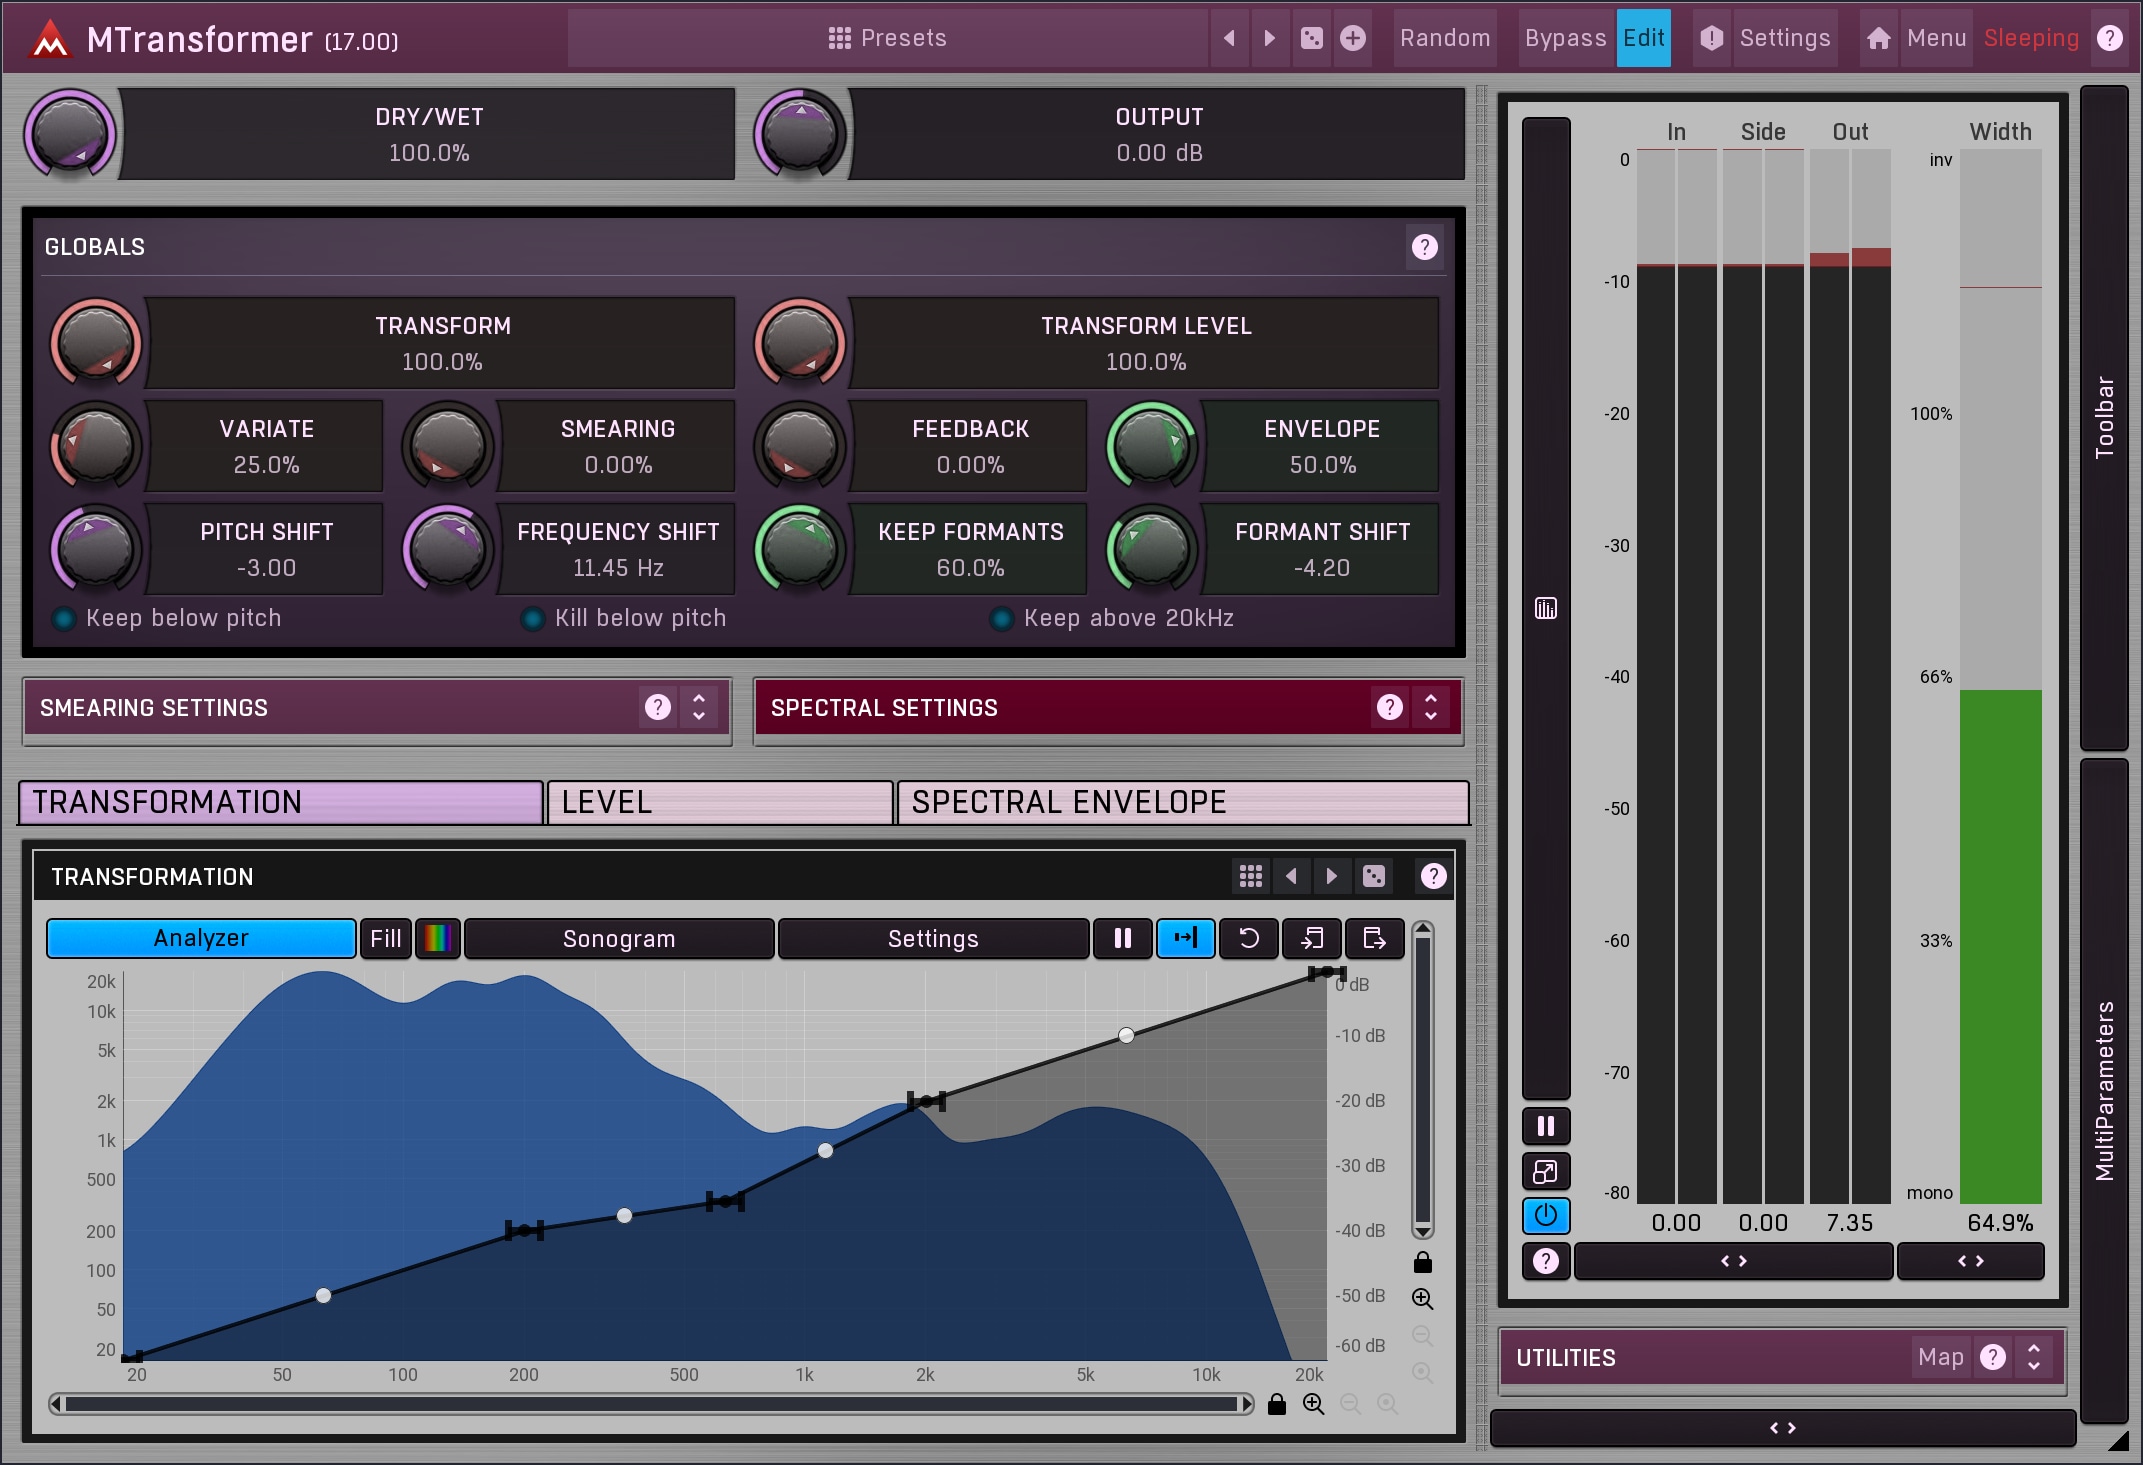Screen dimensions: 2143x1465
Task: Switch to the LEVEL tab
Action: tap(719, 802)
